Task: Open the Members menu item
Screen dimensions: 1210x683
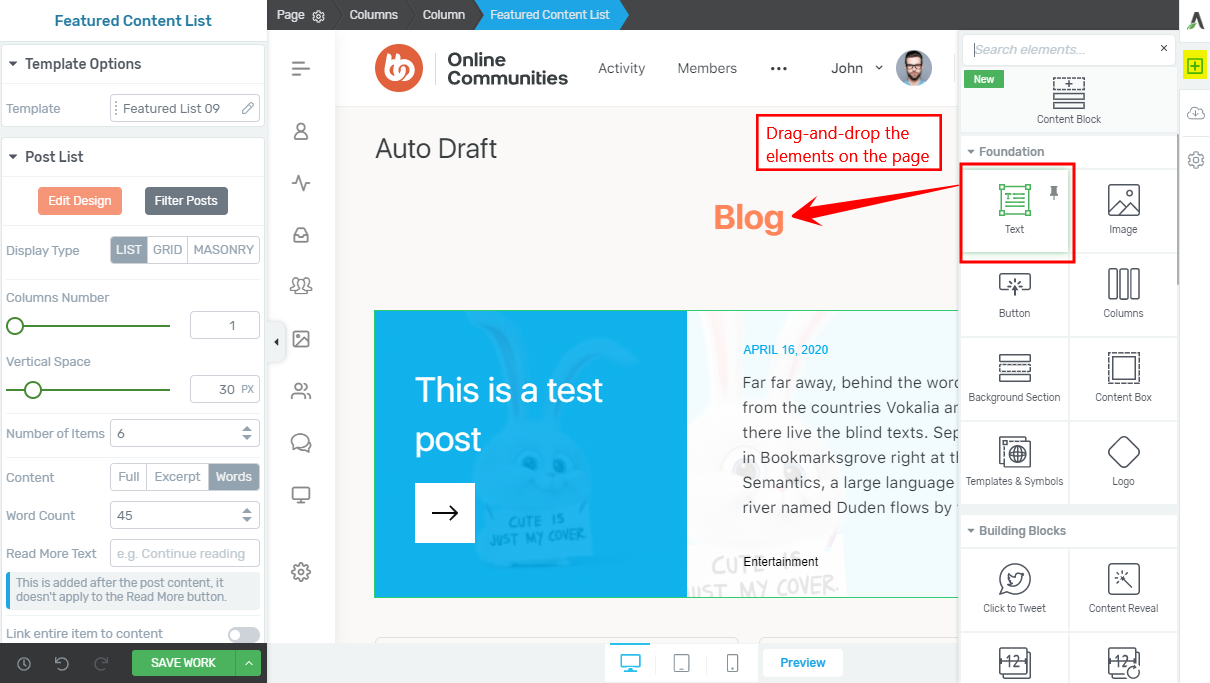Action: pos(707,68)
